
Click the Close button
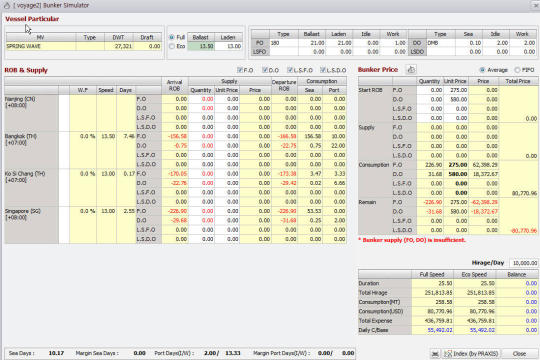519,354
